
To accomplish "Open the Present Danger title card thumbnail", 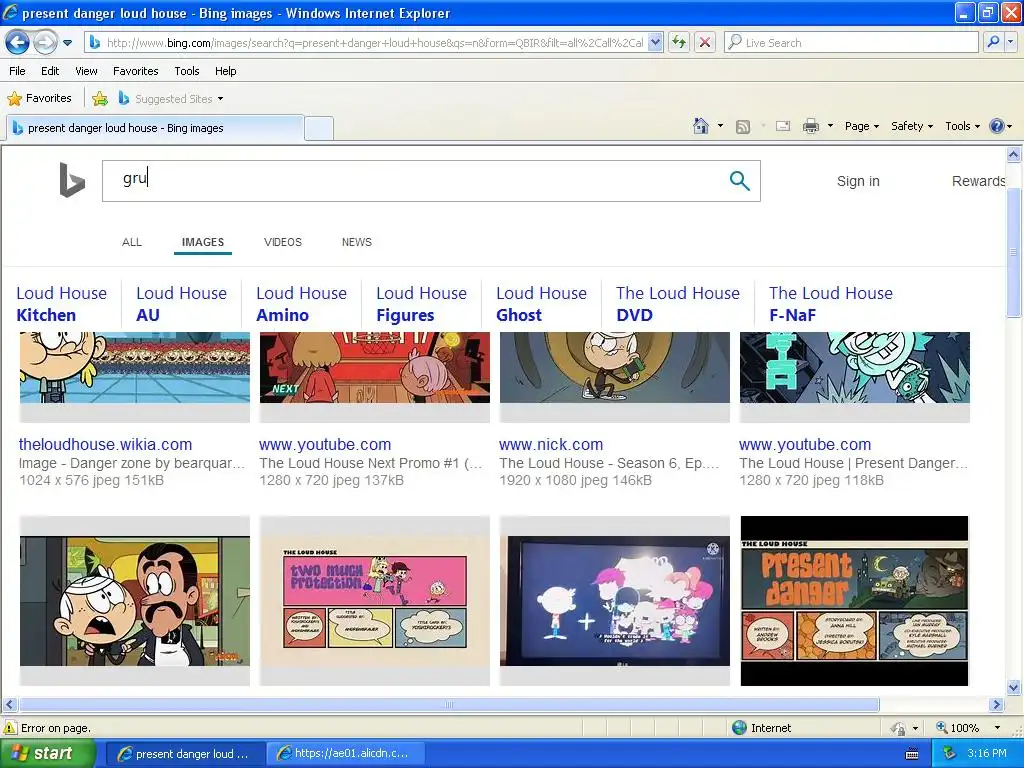I will coord(854,601).
